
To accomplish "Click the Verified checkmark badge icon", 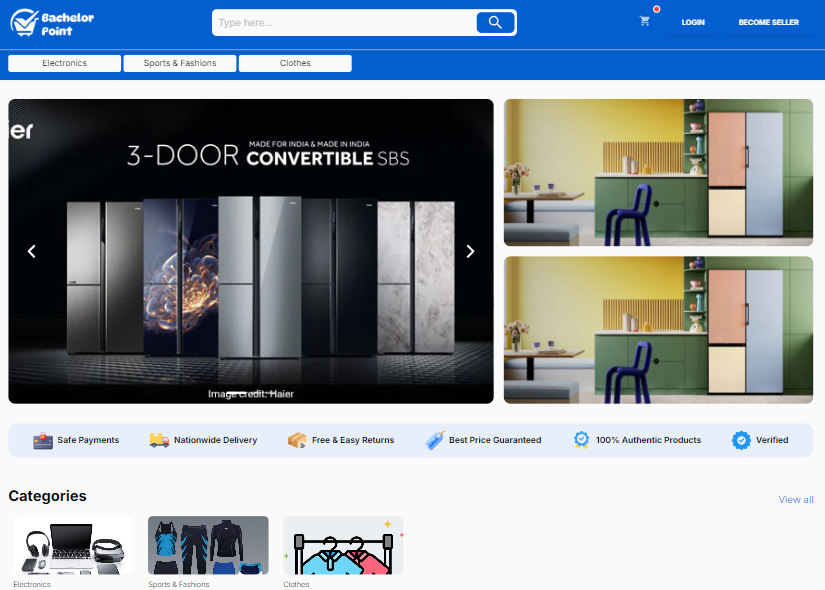I will click(x=741, y=440).
